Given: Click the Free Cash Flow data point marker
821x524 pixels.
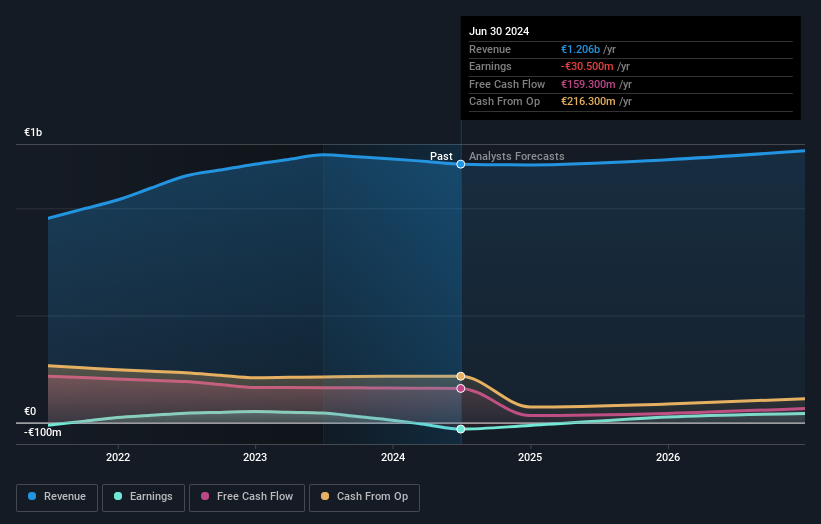Looking at the screenshot, I should coord(461,388).
